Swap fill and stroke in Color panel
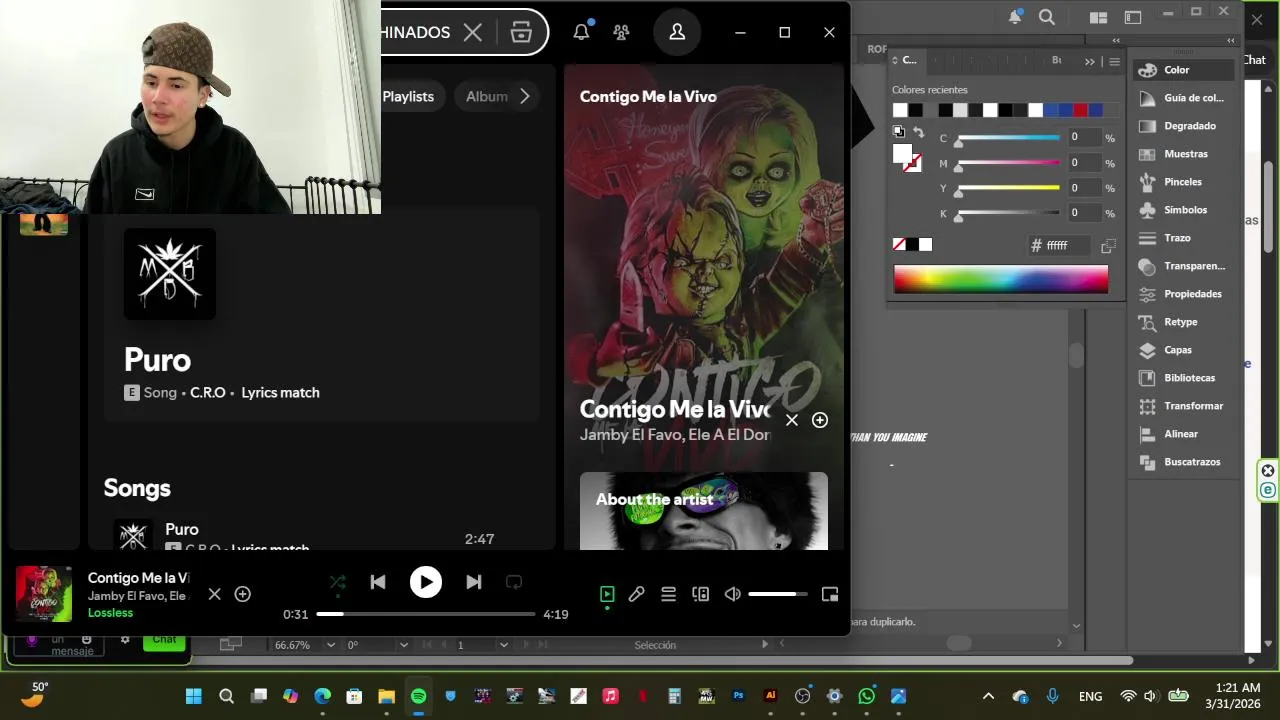Image resolution: width=1280 pixels, height=720 pixels. [x=918, y=132]
